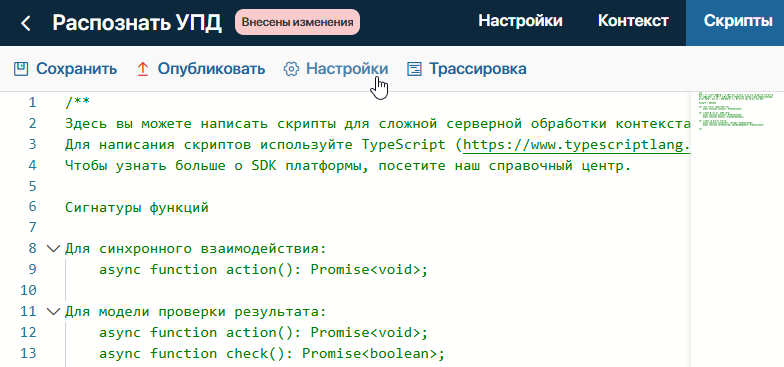The height and width of the screenshot is (367, 784).
Task: Click async function action() on line 12
Action: tap(196, 332)
